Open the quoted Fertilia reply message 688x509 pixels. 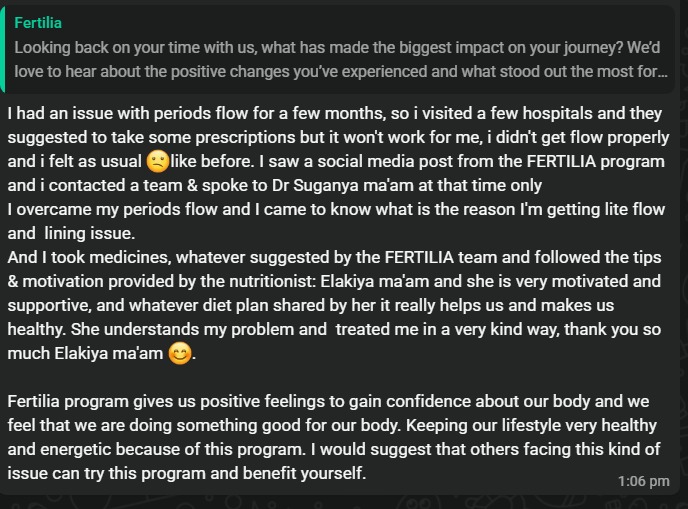[x=340, y=48]
